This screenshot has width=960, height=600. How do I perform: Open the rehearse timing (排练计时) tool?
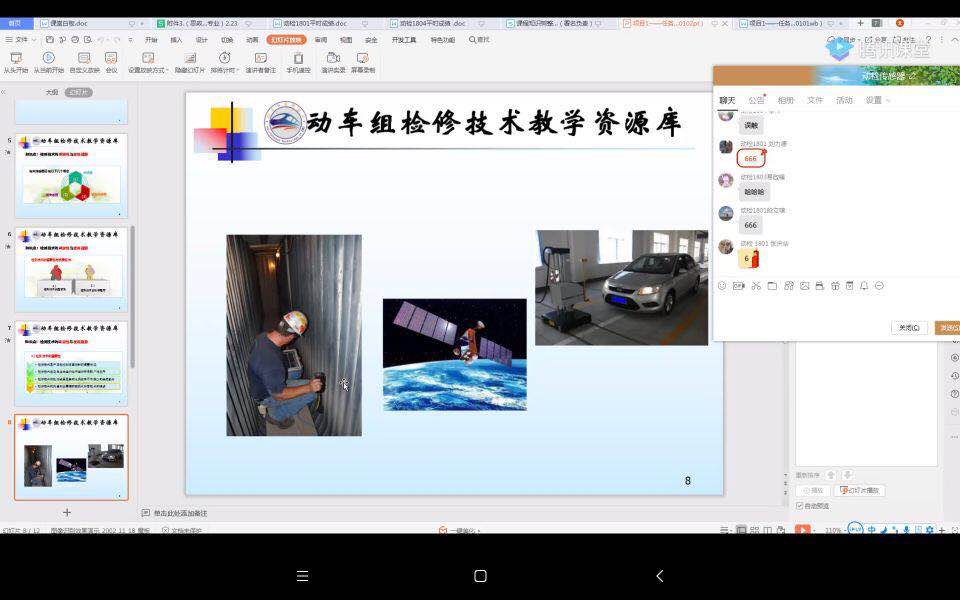[225, 60]
